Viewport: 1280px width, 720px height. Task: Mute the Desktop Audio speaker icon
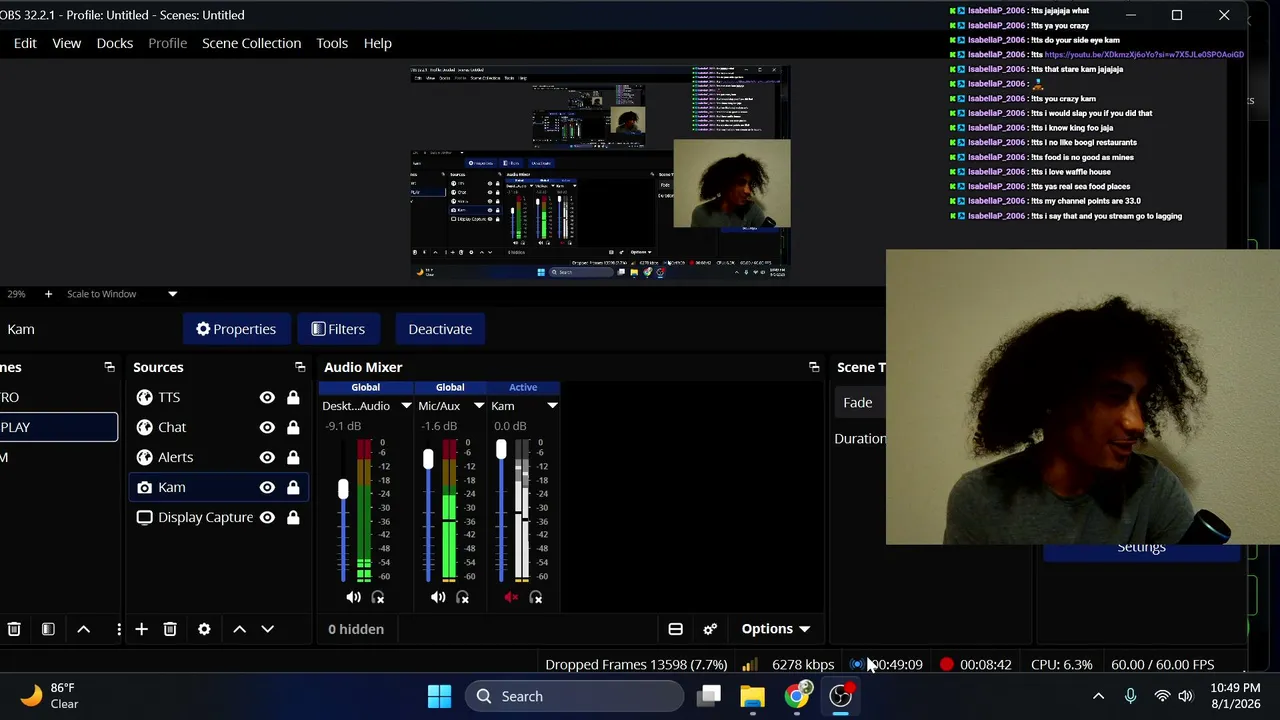tap(353, 597)
